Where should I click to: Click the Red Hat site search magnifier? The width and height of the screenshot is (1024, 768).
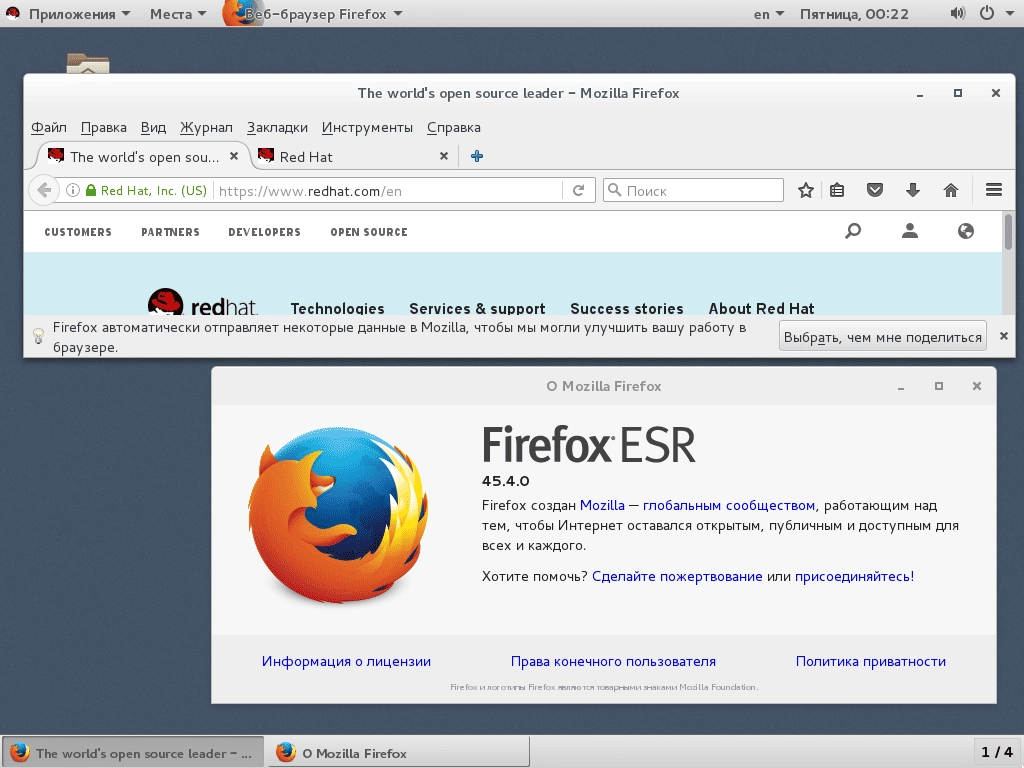[x=853, y=231]
